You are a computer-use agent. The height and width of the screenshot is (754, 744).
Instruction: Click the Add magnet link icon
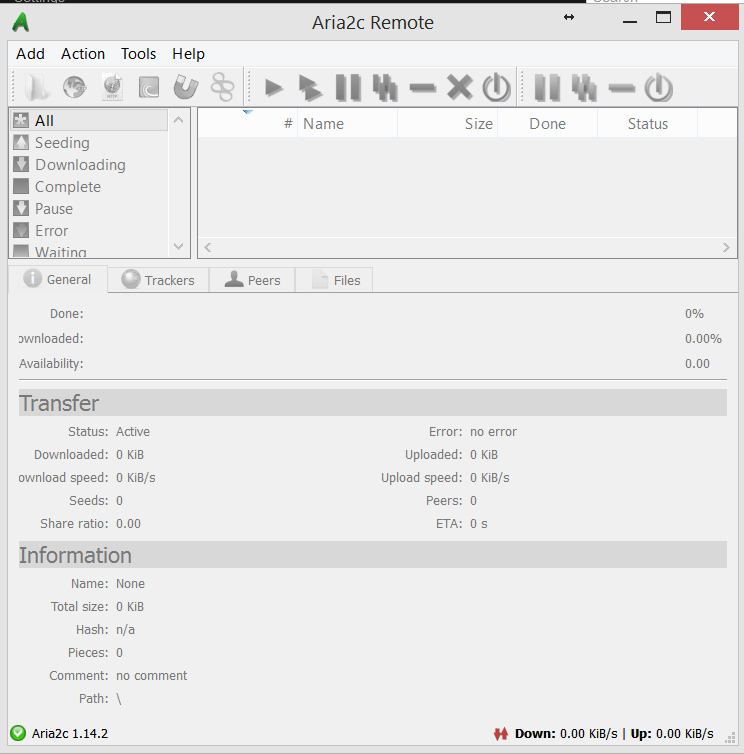185,88
